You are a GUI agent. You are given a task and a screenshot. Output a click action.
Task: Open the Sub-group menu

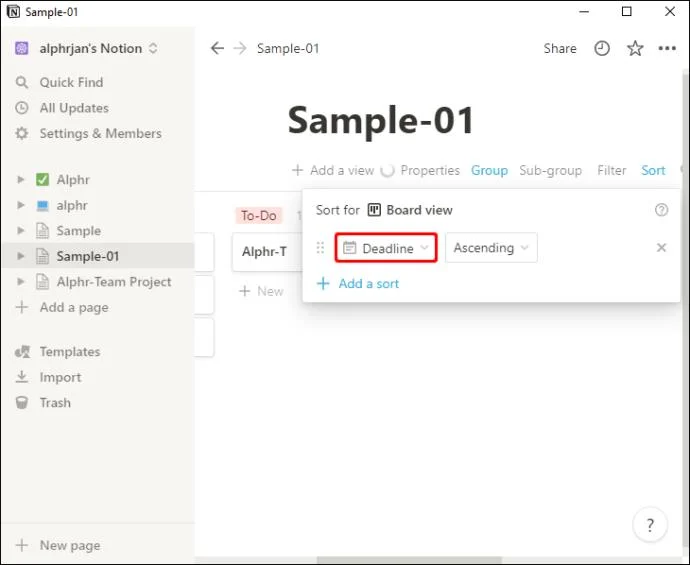point(551,170)
